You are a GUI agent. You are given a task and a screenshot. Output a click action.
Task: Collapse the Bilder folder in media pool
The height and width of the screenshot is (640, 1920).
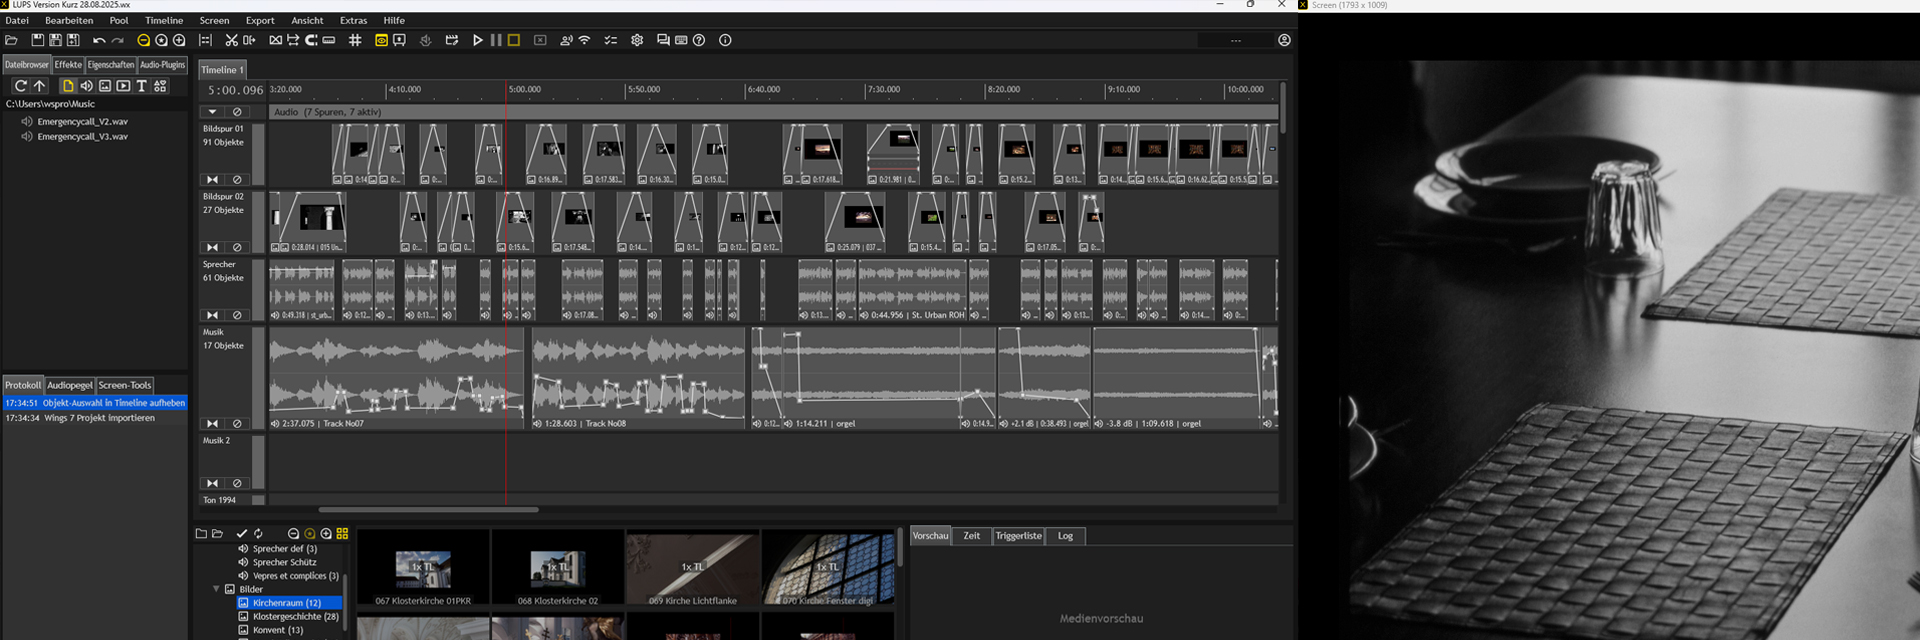[216, 589]
